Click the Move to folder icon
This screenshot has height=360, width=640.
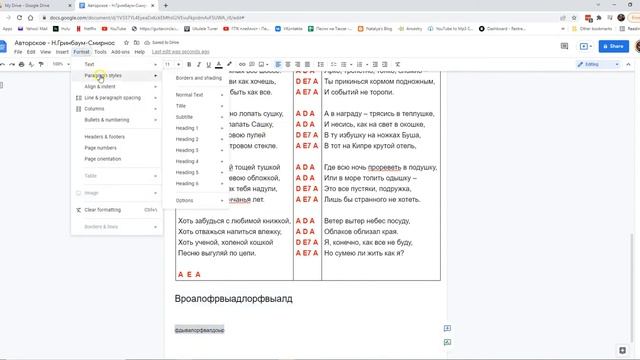tap(136, 42)
